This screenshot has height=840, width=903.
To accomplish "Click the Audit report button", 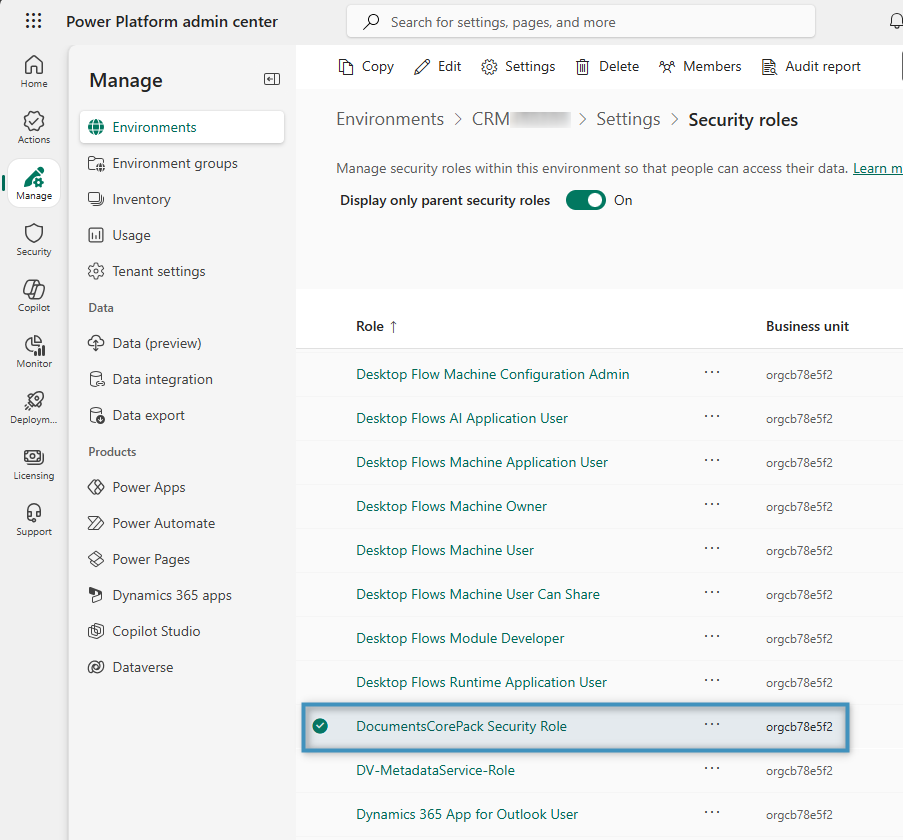I will pyautogui.click(x=811, y=66).
